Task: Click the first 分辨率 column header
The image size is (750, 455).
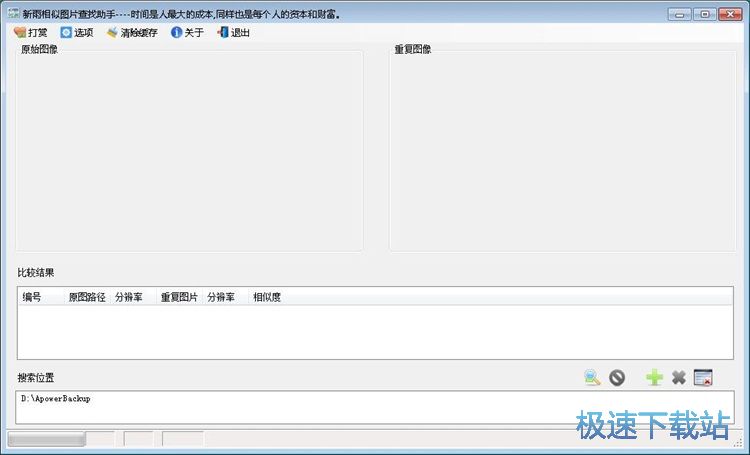Action: click(x=133, y=297)
